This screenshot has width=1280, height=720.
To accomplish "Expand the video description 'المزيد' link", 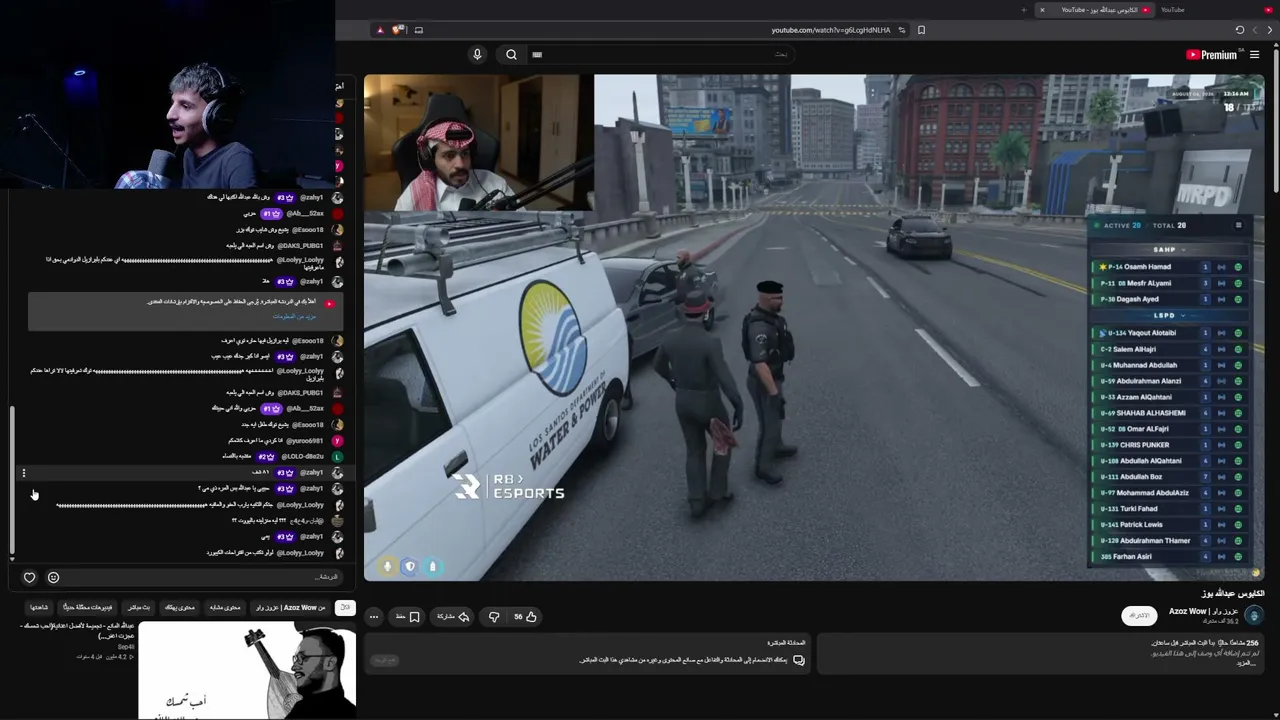I will [x=1245, y=663].
